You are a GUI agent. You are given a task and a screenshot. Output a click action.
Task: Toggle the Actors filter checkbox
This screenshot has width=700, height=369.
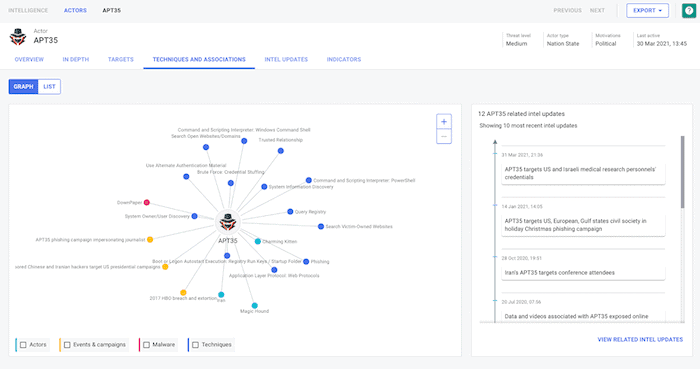pyautogui.click(x=23, y=345)
